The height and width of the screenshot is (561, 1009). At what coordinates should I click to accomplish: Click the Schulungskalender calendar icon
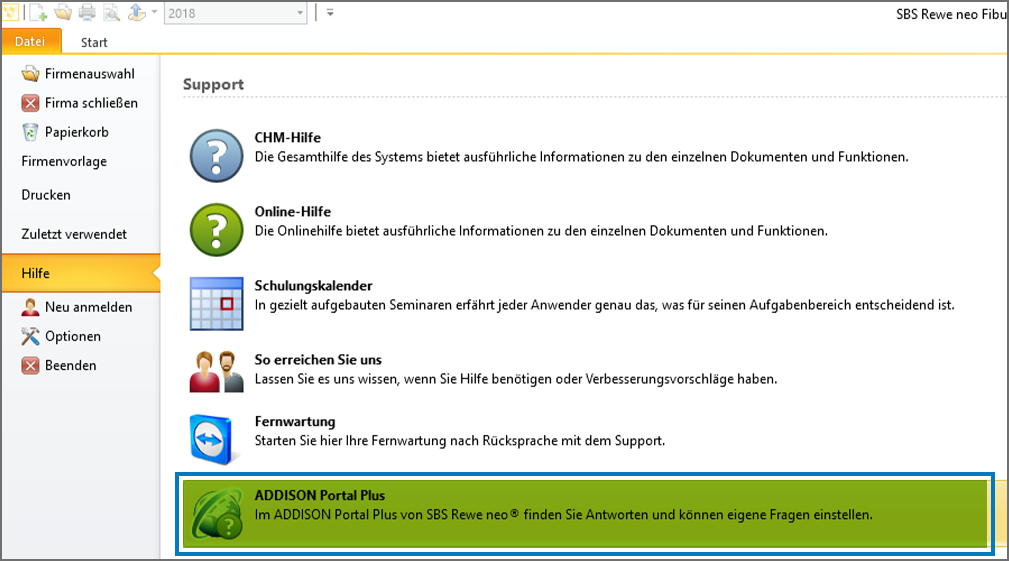click(x=217, y=304)
